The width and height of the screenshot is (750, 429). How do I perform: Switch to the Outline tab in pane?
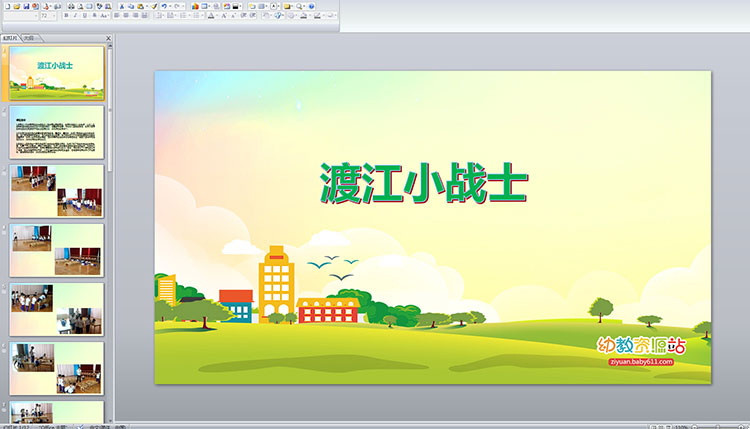tap(30, 38)
